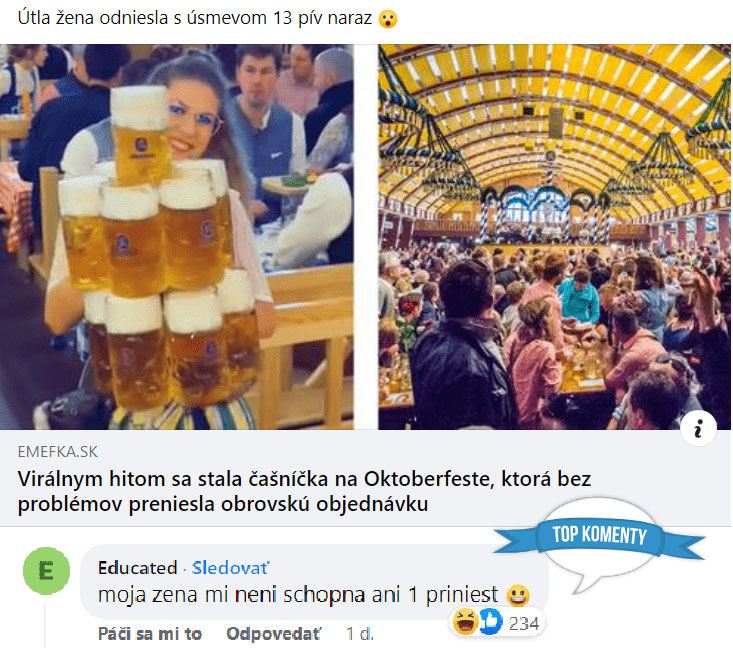Open the Oktoberfest tent hall photo
The width and height of the screenshot is (733, 650).
point(554,237)
